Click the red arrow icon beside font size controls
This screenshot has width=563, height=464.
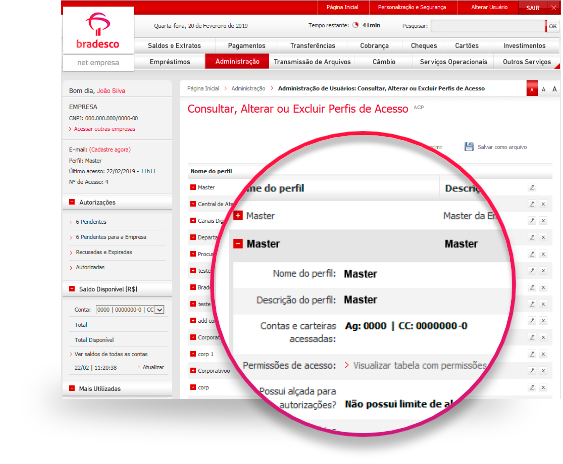(532, 89)
